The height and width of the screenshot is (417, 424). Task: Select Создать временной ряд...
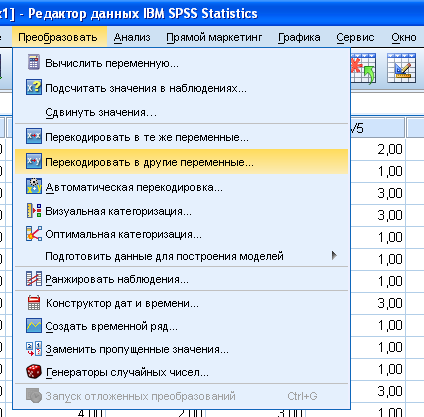181,326
